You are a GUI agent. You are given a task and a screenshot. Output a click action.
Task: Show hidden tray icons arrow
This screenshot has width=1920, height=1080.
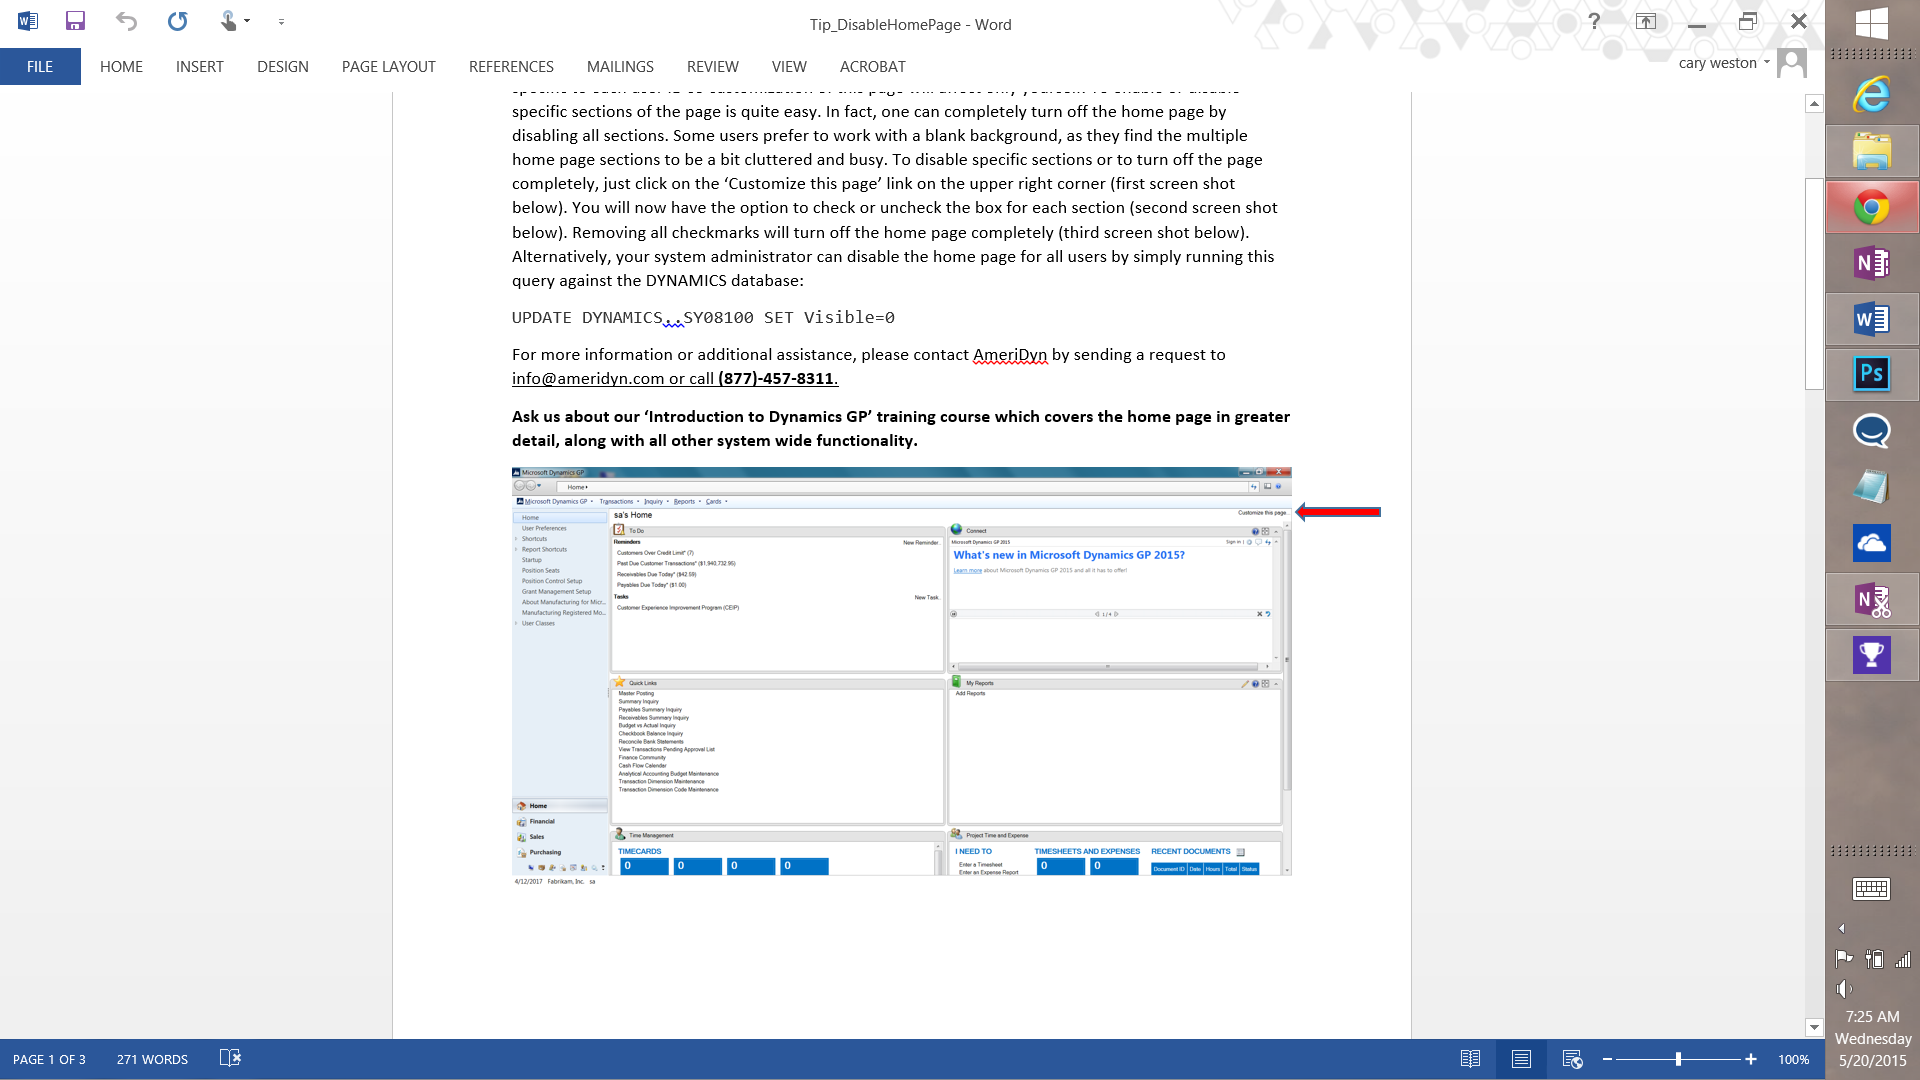tap(1842, 928)
